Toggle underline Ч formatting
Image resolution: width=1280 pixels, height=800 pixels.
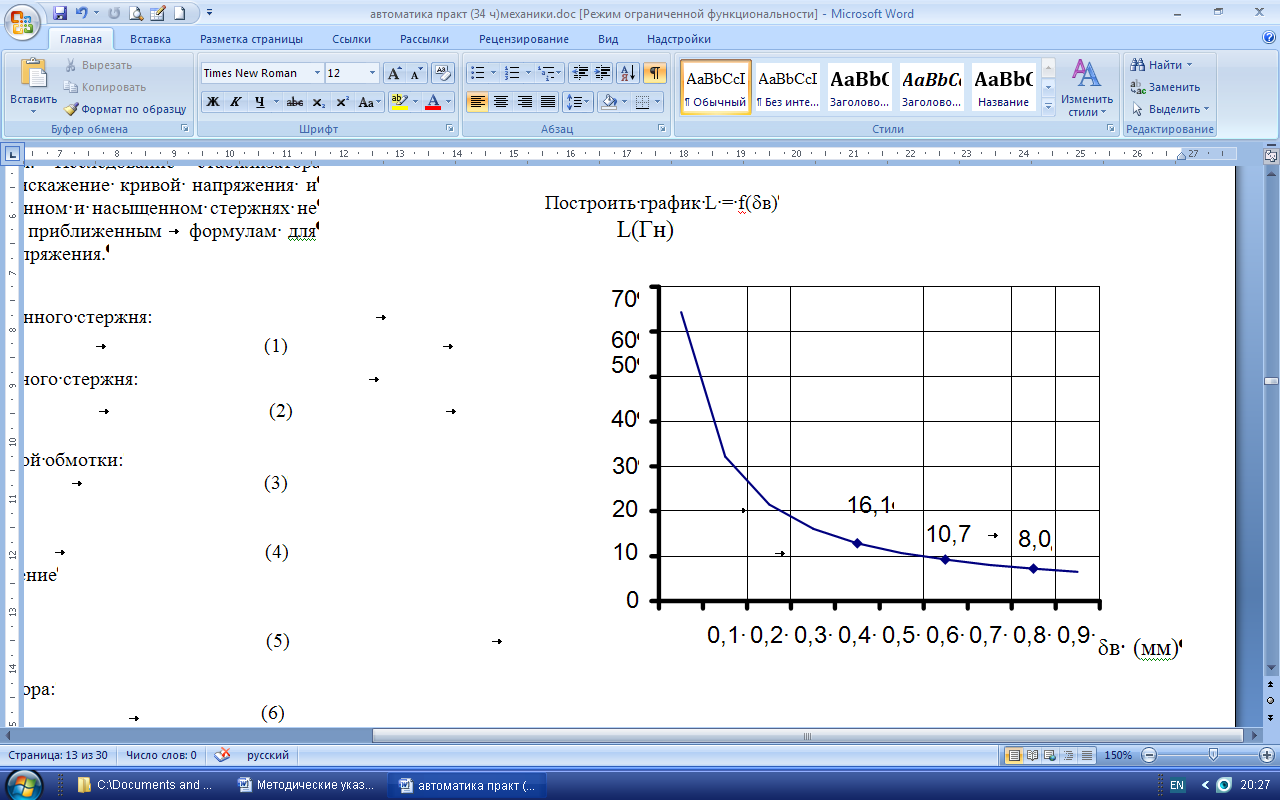pyautogui.click(x=260, y=102)
